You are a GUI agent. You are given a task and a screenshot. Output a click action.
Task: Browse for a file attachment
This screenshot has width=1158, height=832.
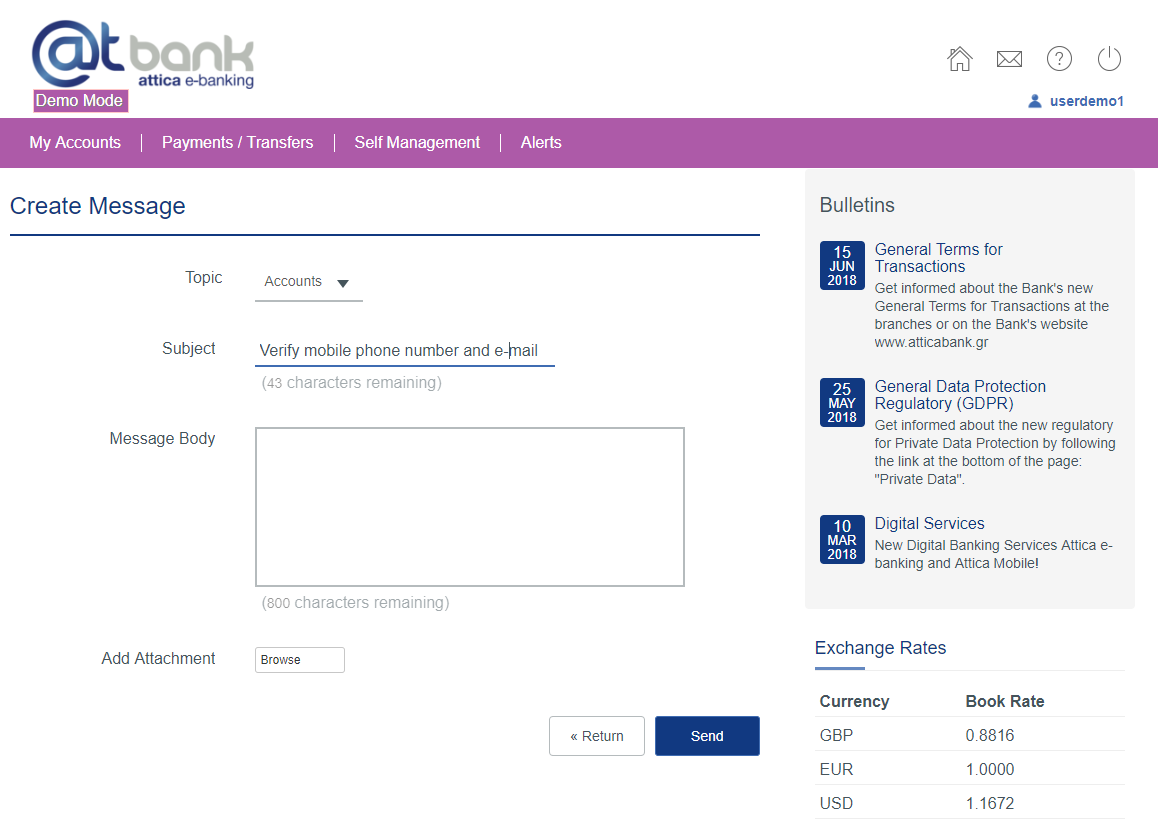pyautogui.click(x=300, y=660)
